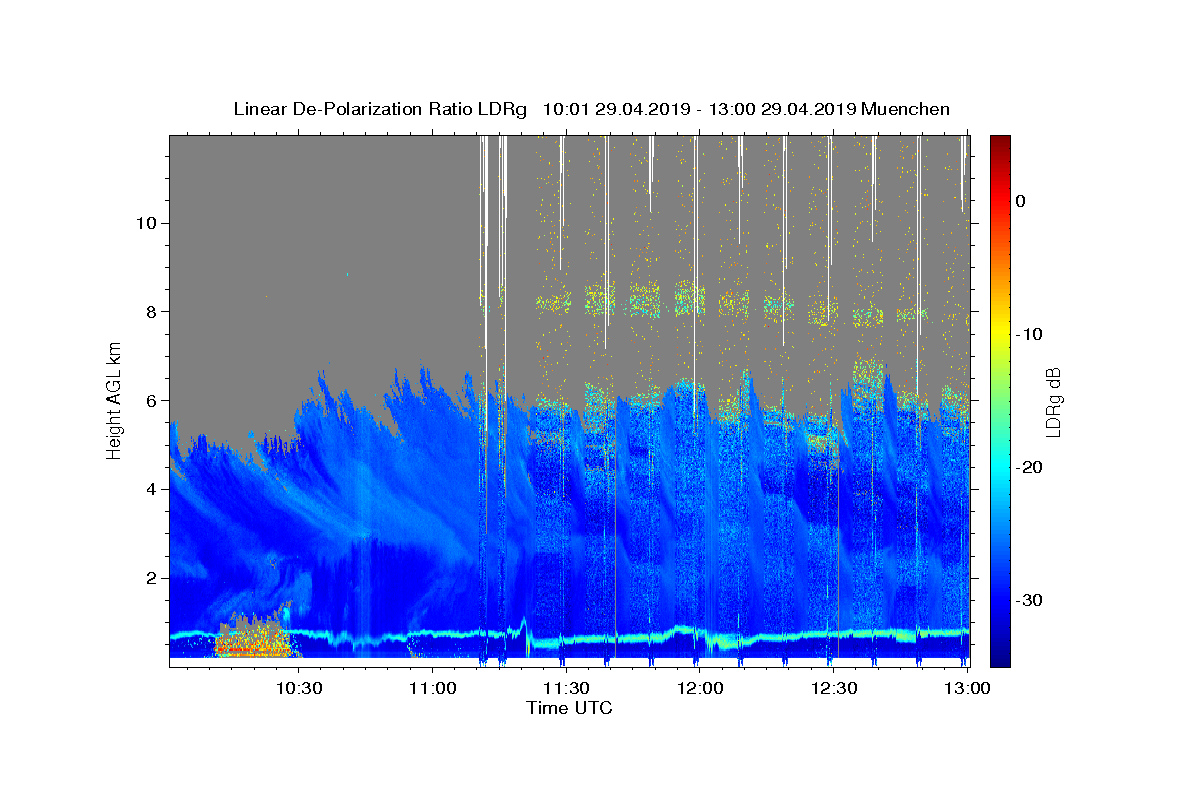Click the 'Height AGL km' axis label
Screen dimensions: 1200x800
pos(115,401)
